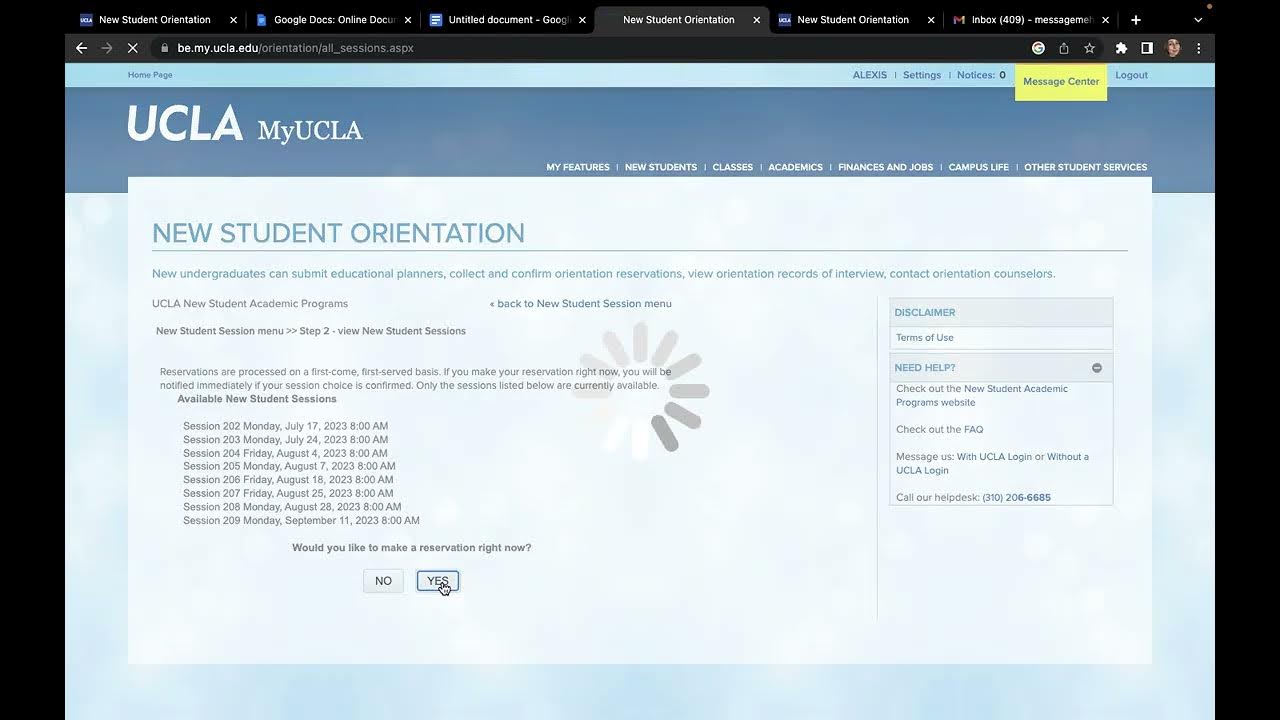Click the Google account G icon in address bar
This screenshot has height=720, width=1280.
(1038, 48)
